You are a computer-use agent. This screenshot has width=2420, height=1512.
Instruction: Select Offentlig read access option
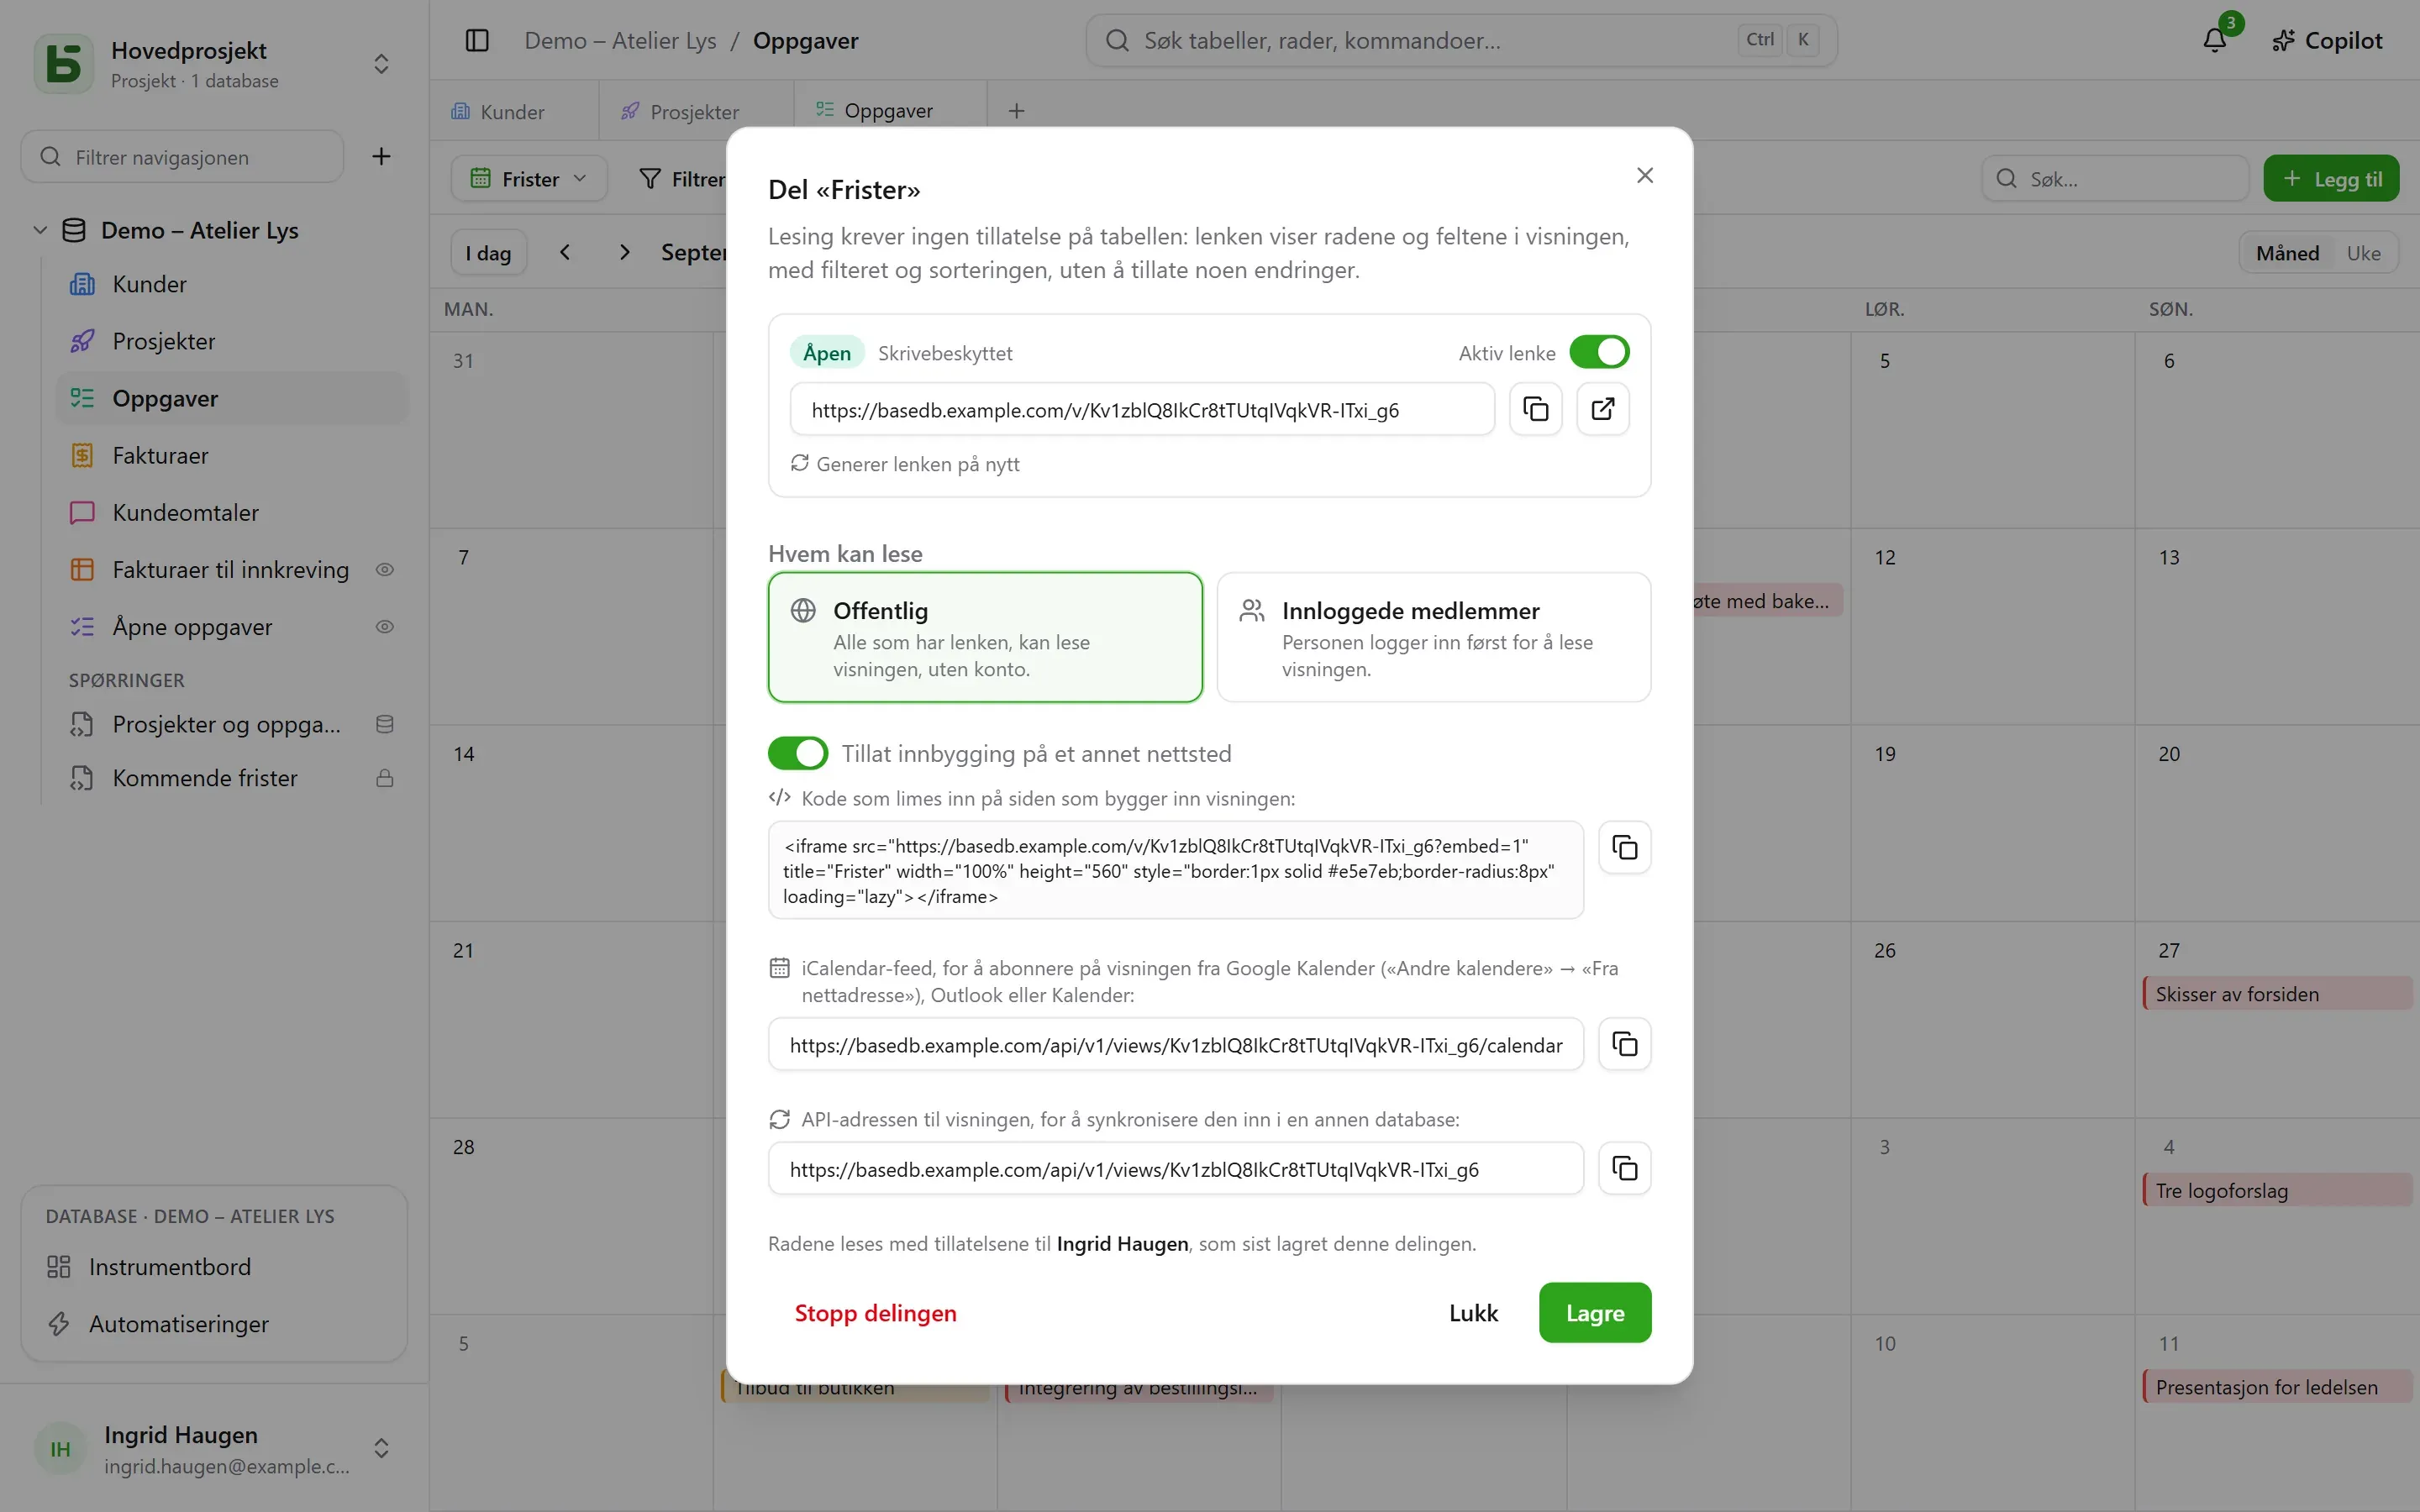(x=985, y=637)
